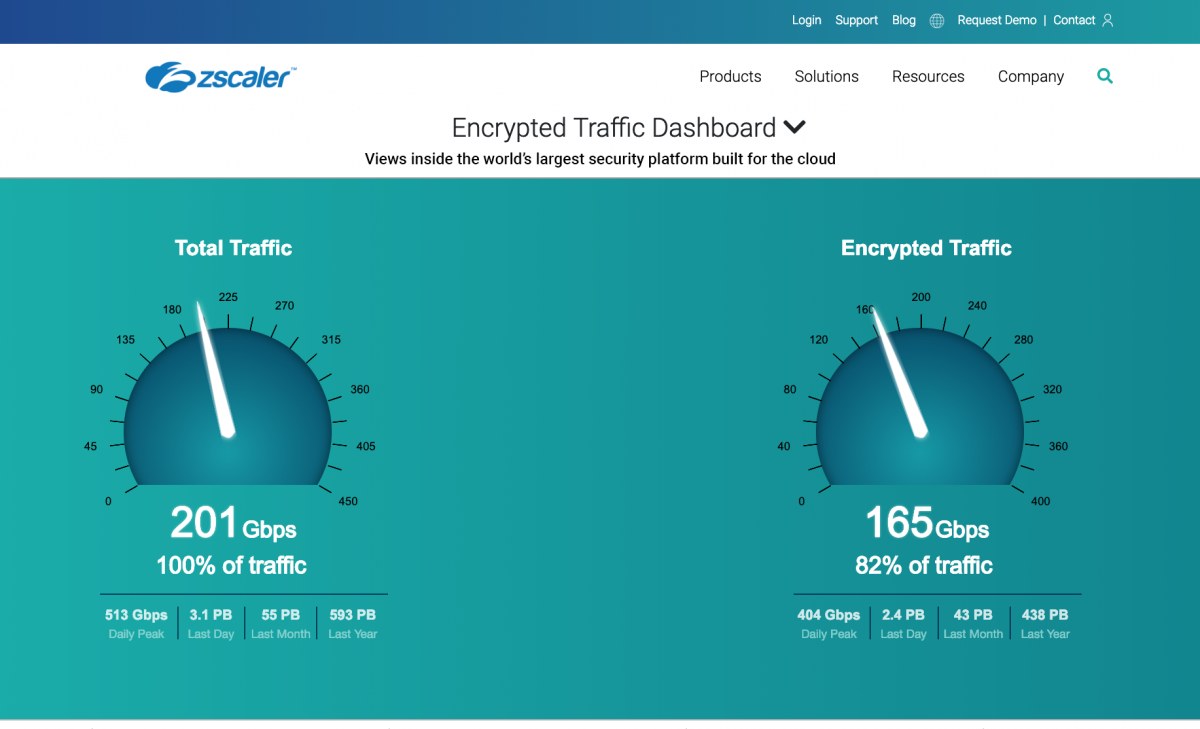Open the Solutions menu

(826, 77)
